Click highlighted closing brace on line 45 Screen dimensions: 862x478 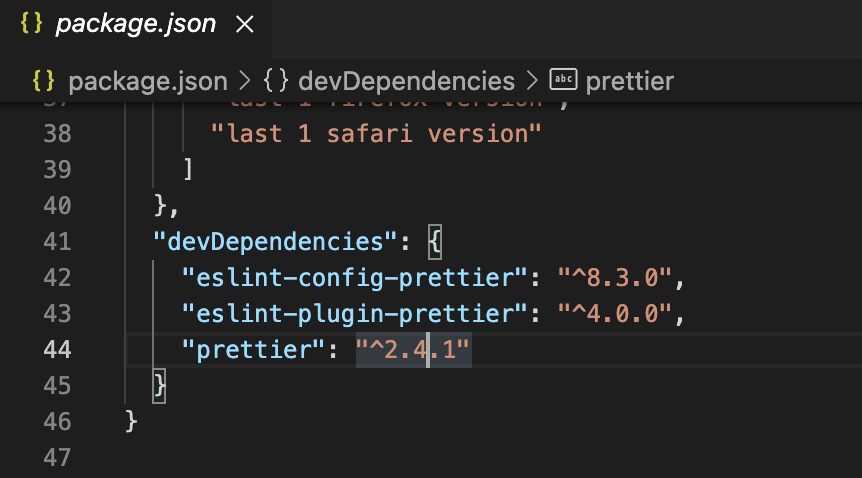[x=159, y=386]
